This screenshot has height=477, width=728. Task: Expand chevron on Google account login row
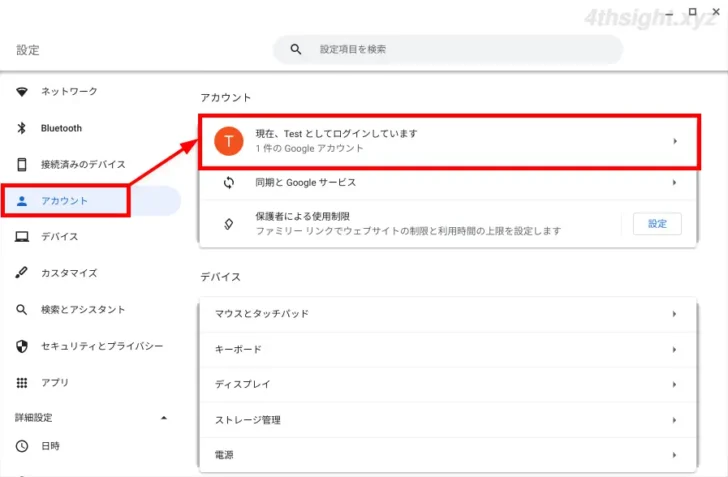[x=675, y=141]
